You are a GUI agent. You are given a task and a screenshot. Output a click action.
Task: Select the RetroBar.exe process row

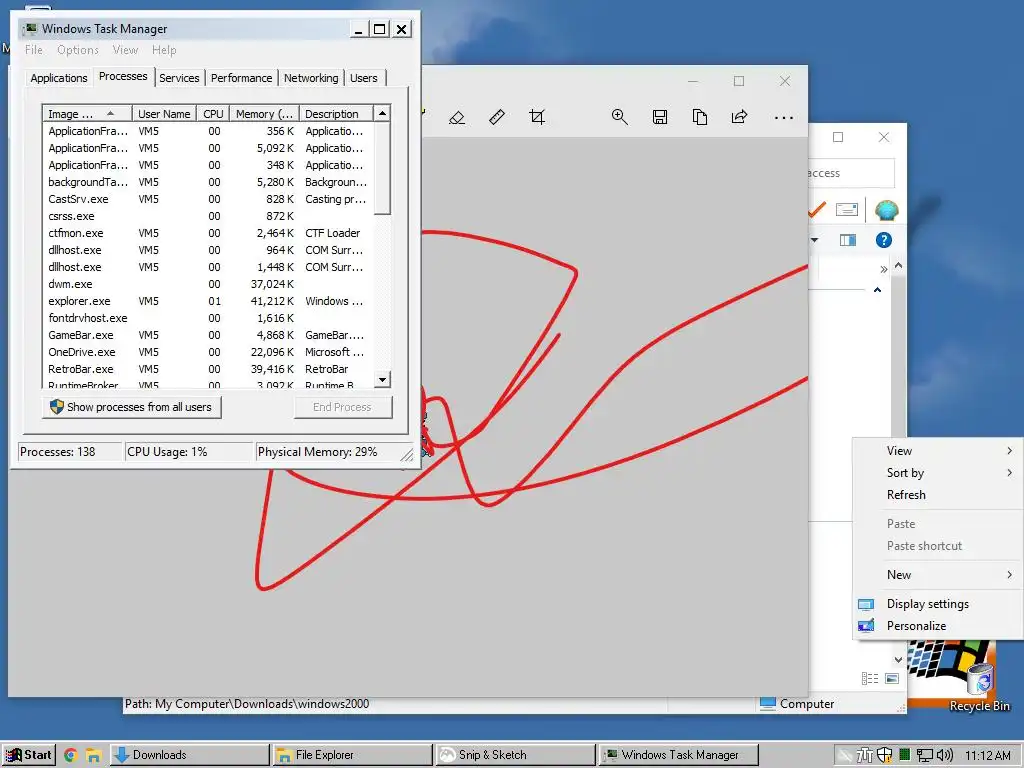point(208,369)
